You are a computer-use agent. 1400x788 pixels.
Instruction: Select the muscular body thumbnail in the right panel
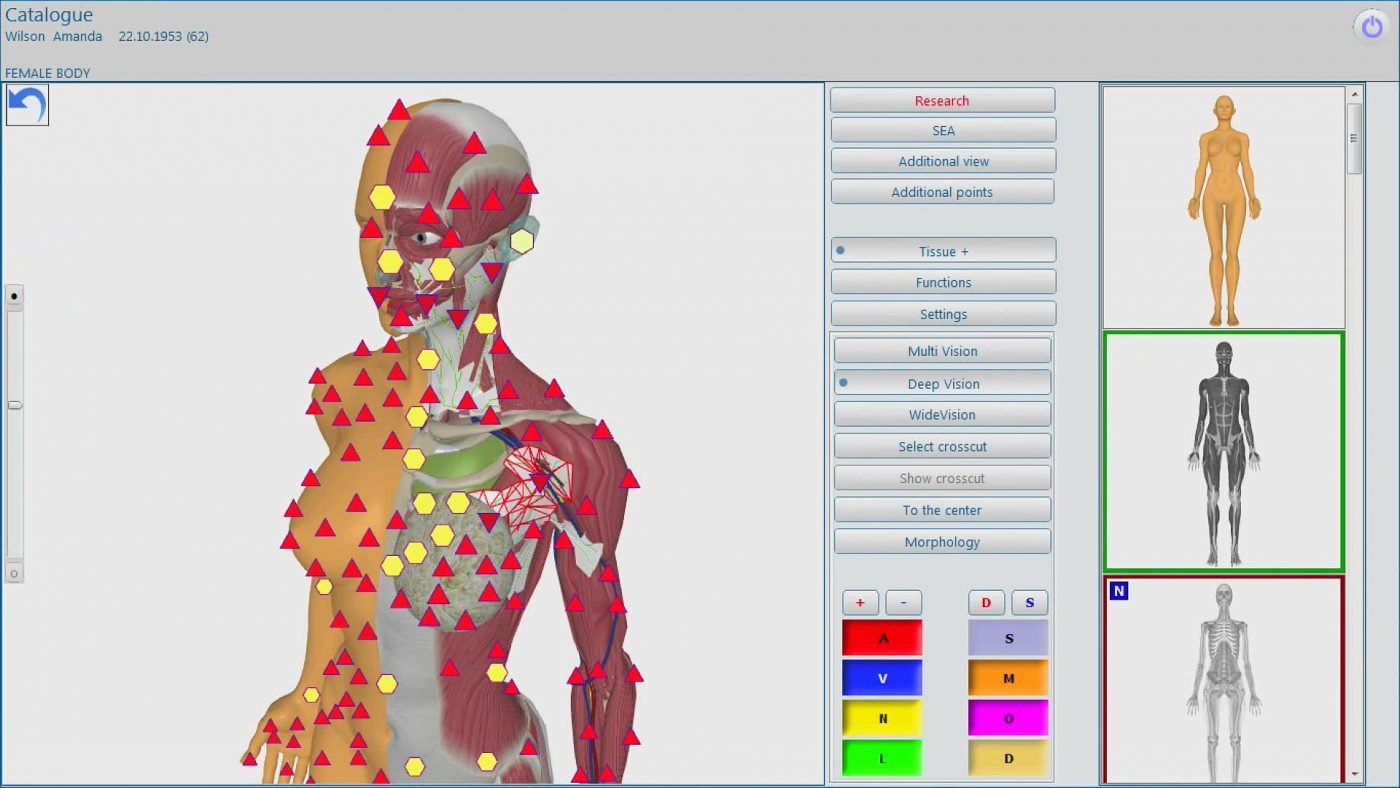(x=1223, y=451)
